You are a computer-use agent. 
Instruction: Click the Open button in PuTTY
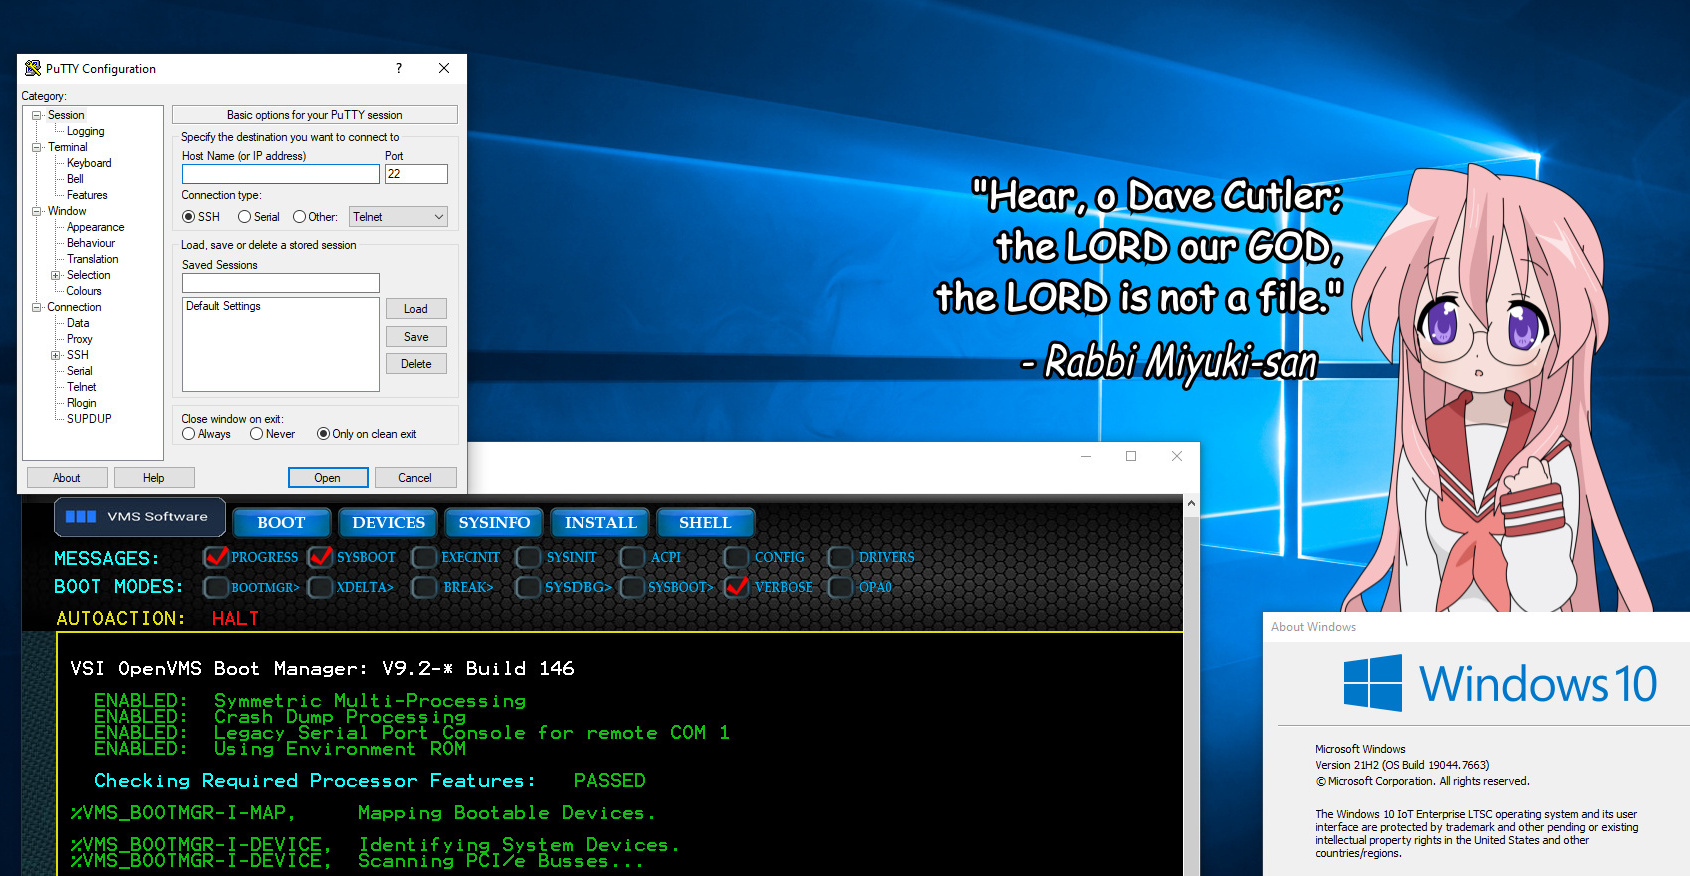pyautogui.click(x=328, y=478)
